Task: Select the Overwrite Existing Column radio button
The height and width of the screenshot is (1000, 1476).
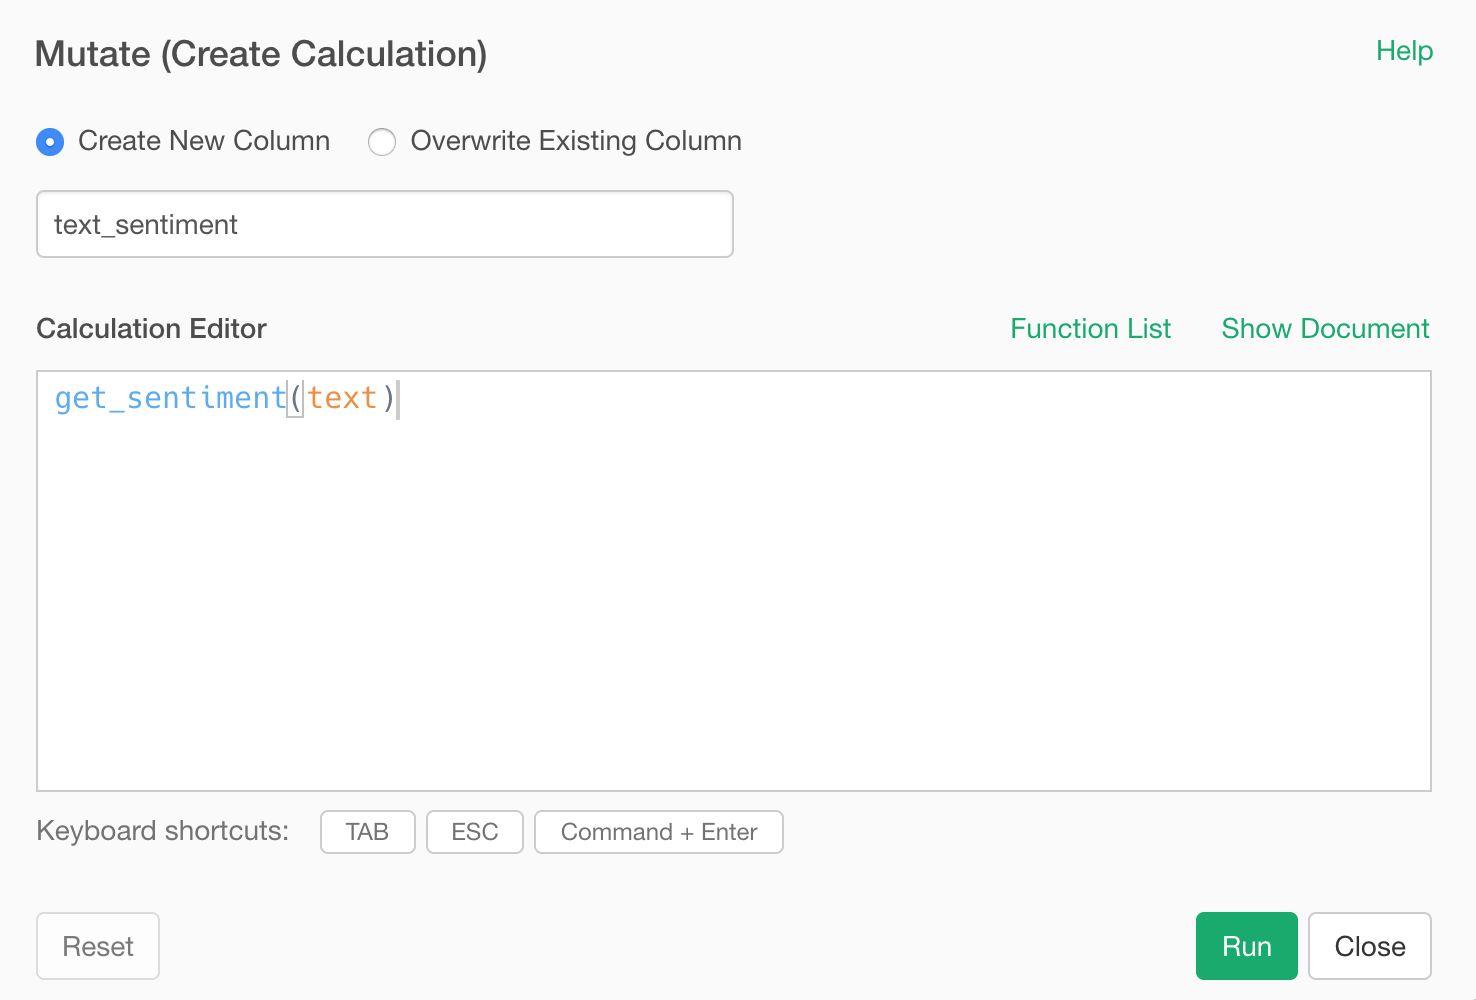Action: (x=382, y=142)
